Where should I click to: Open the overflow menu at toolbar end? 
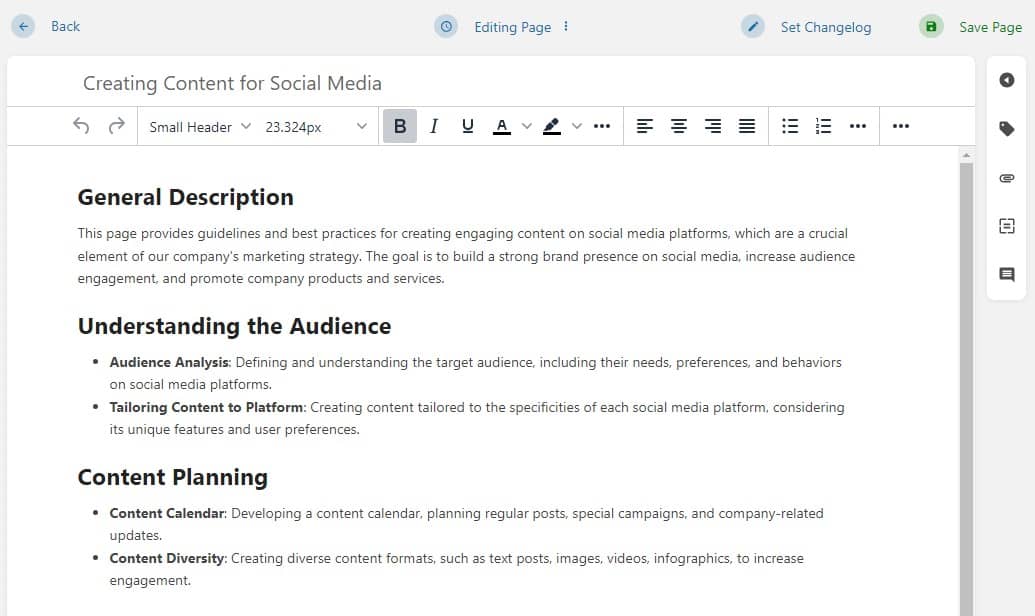tap(901, 126)
